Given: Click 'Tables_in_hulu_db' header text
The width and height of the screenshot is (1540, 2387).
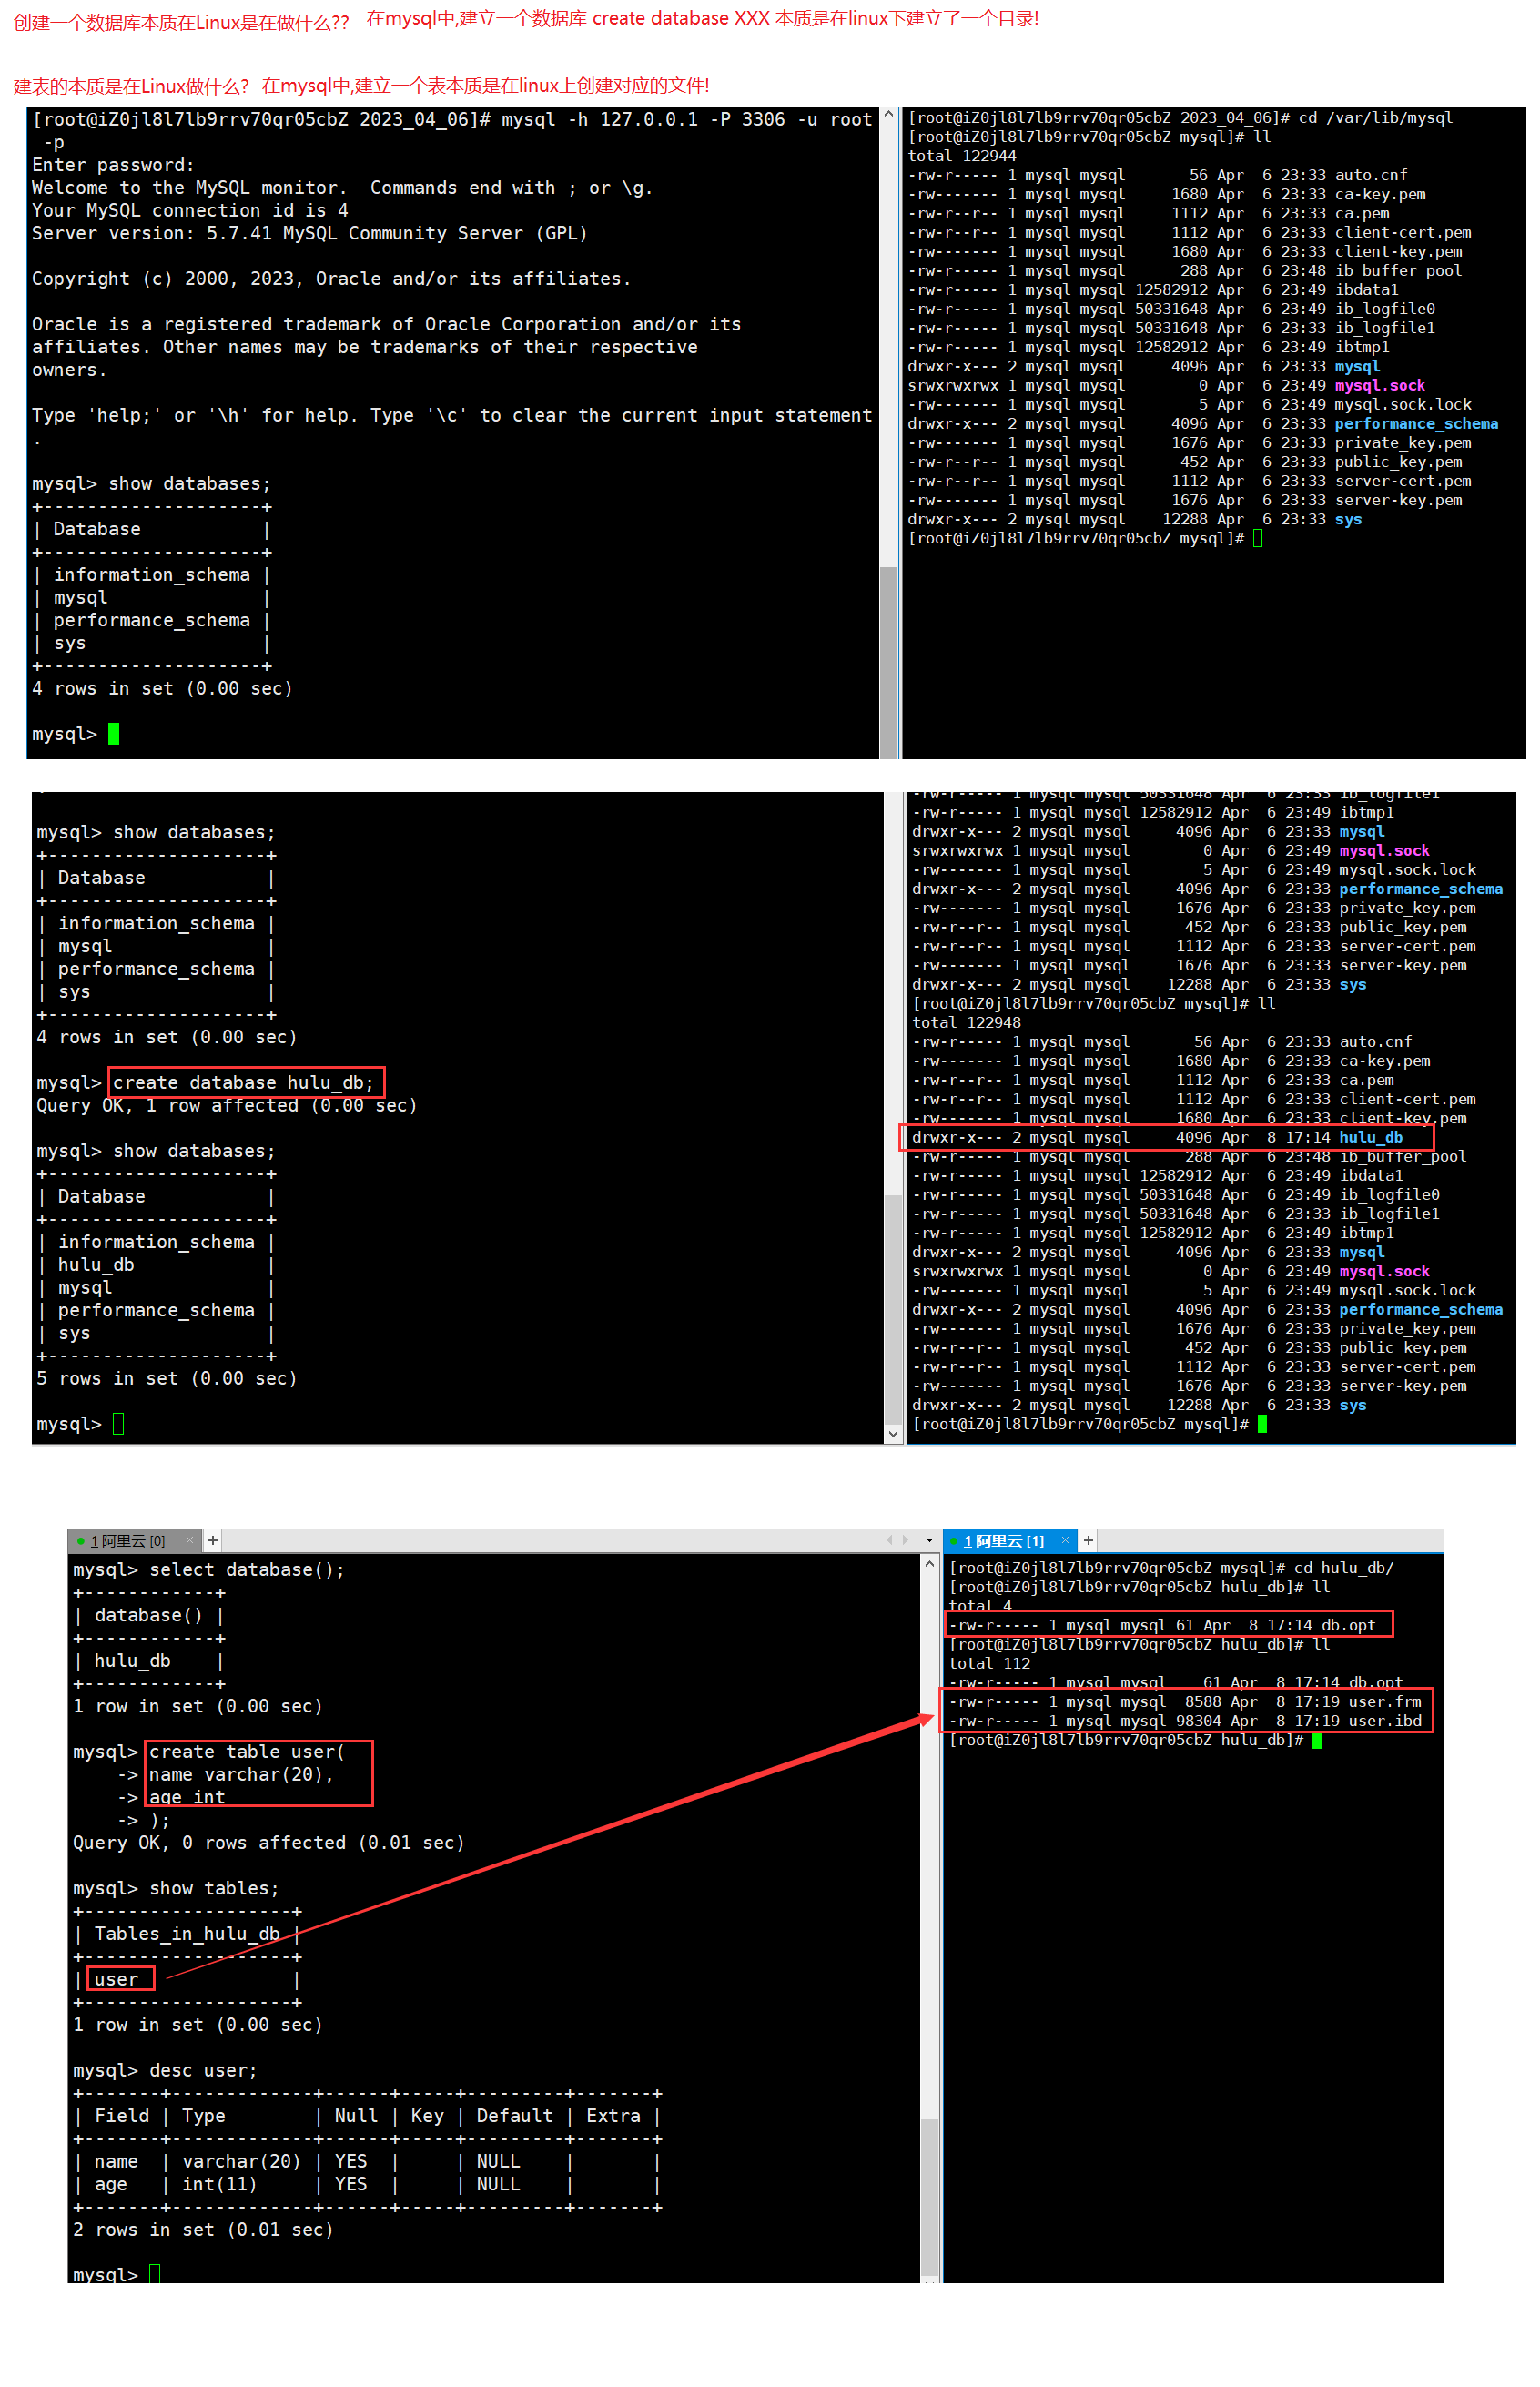Looking at the screenshot, I should [187, 1934].
